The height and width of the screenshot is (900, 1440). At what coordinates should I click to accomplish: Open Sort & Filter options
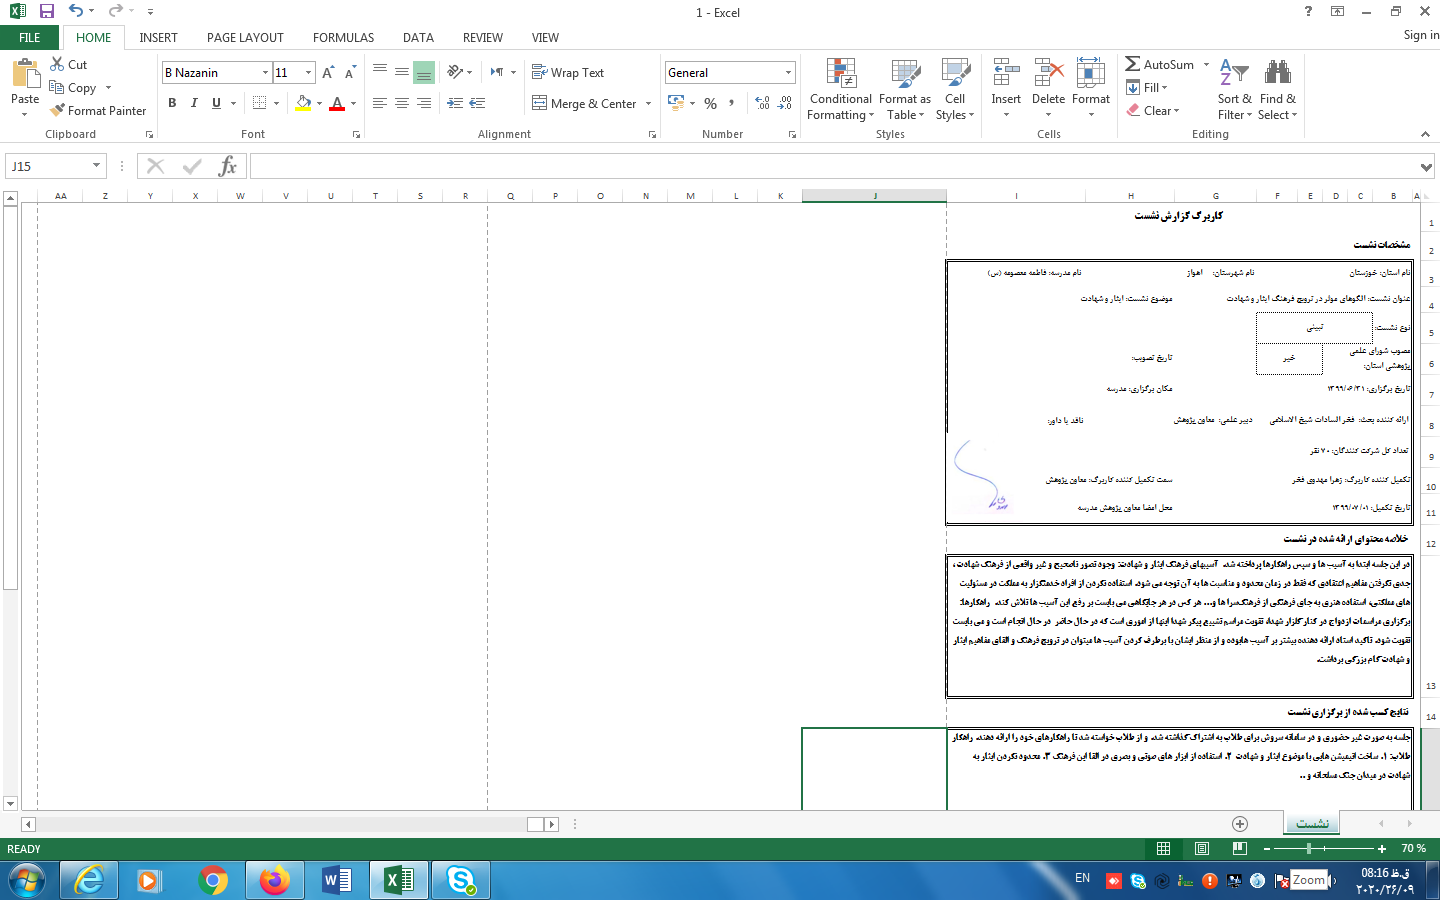[x=1234, y=90]
